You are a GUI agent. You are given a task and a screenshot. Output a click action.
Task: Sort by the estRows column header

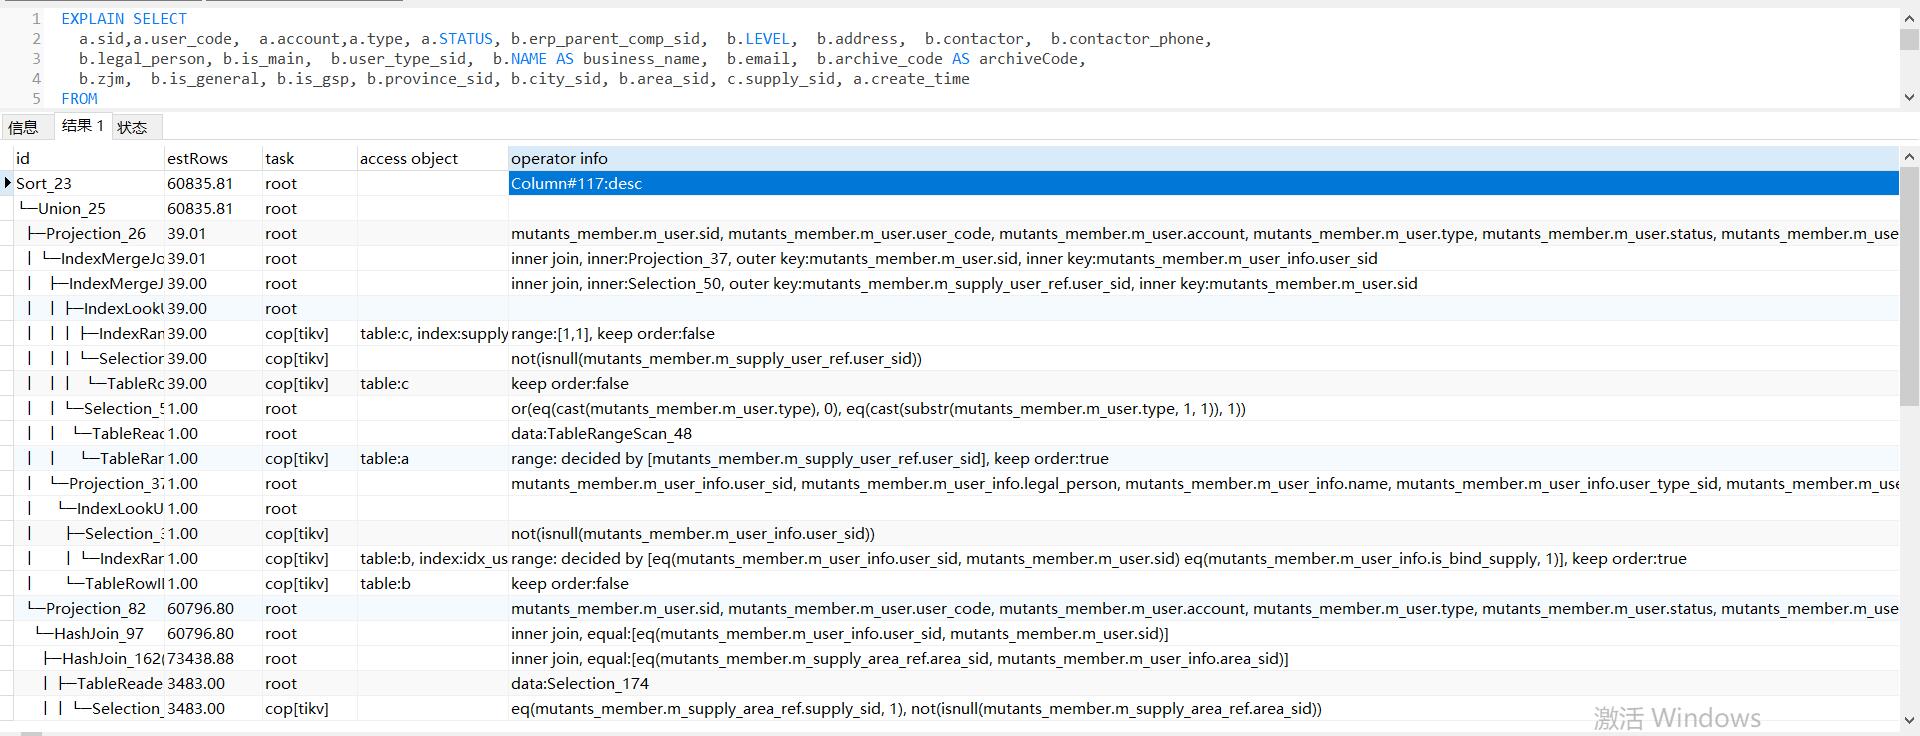pos(197,158)
